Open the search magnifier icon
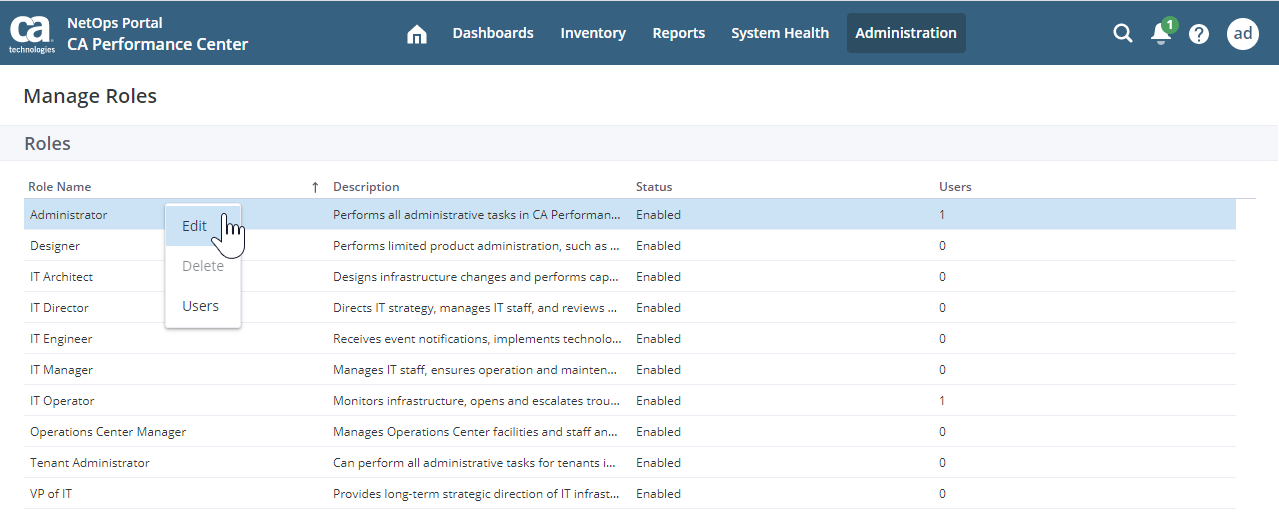The height and width of the screenshot is (514, 1279). [1123, 33]
